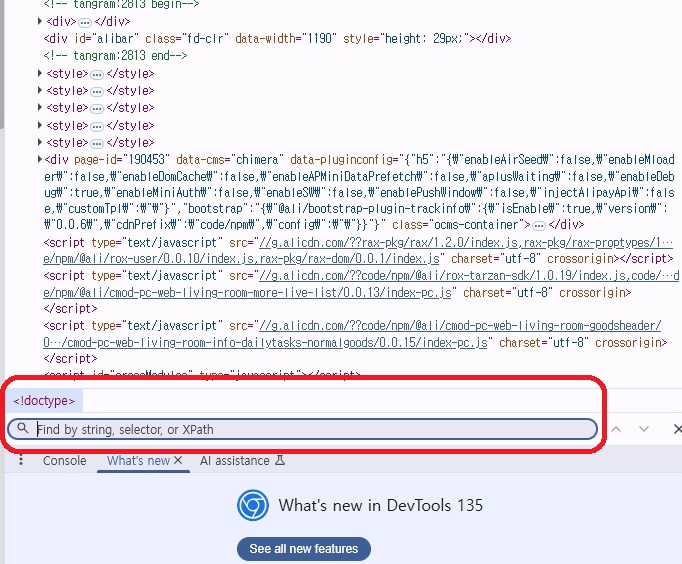Click the "What's new in DevTools 135" heading
Screen dimensions: 682x564
[381, 505]
